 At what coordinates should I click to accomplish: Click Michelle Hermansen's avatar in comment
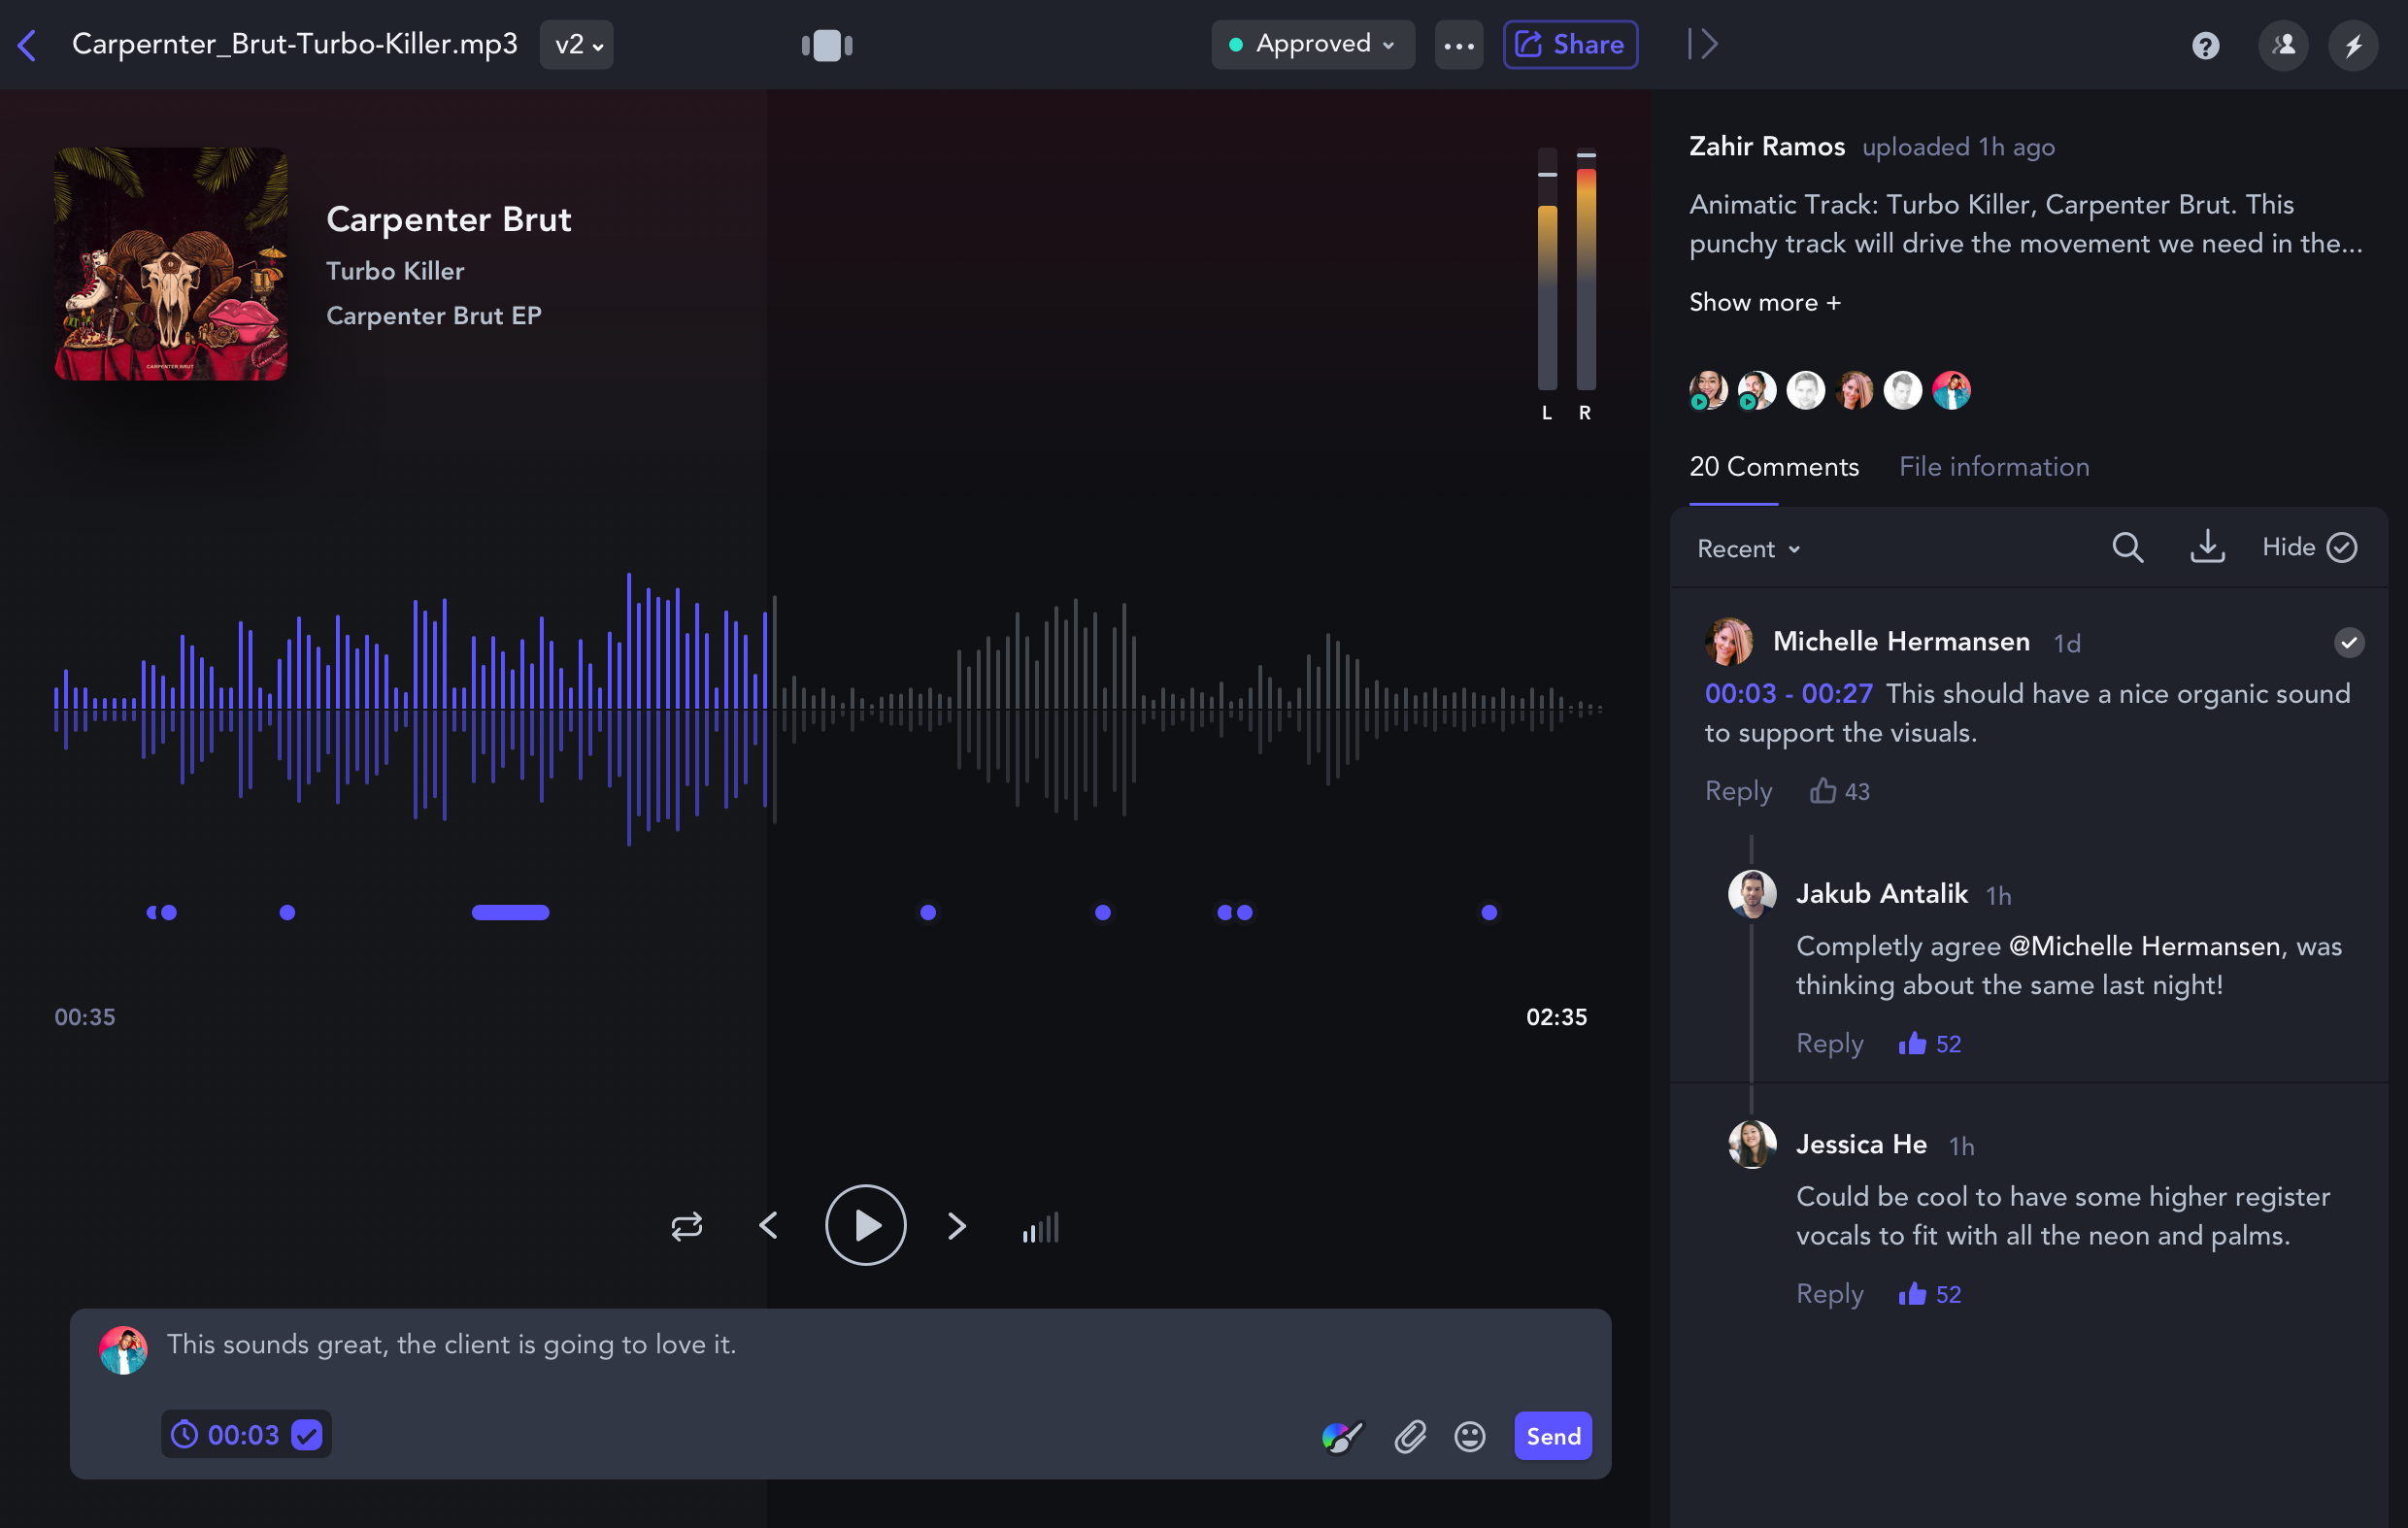click(x=1729, y=642)
